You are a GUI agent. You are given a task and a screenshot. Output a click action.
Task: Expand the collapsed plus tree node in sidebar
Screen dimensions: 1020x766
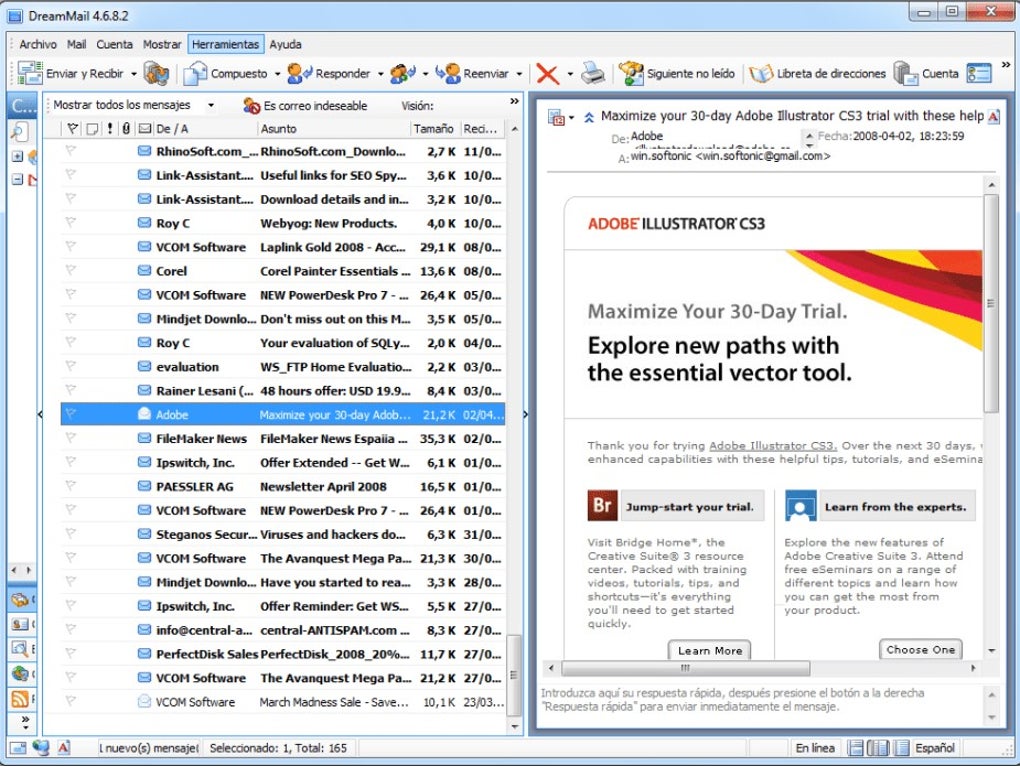pyautogui.click(x=18, y=156)
